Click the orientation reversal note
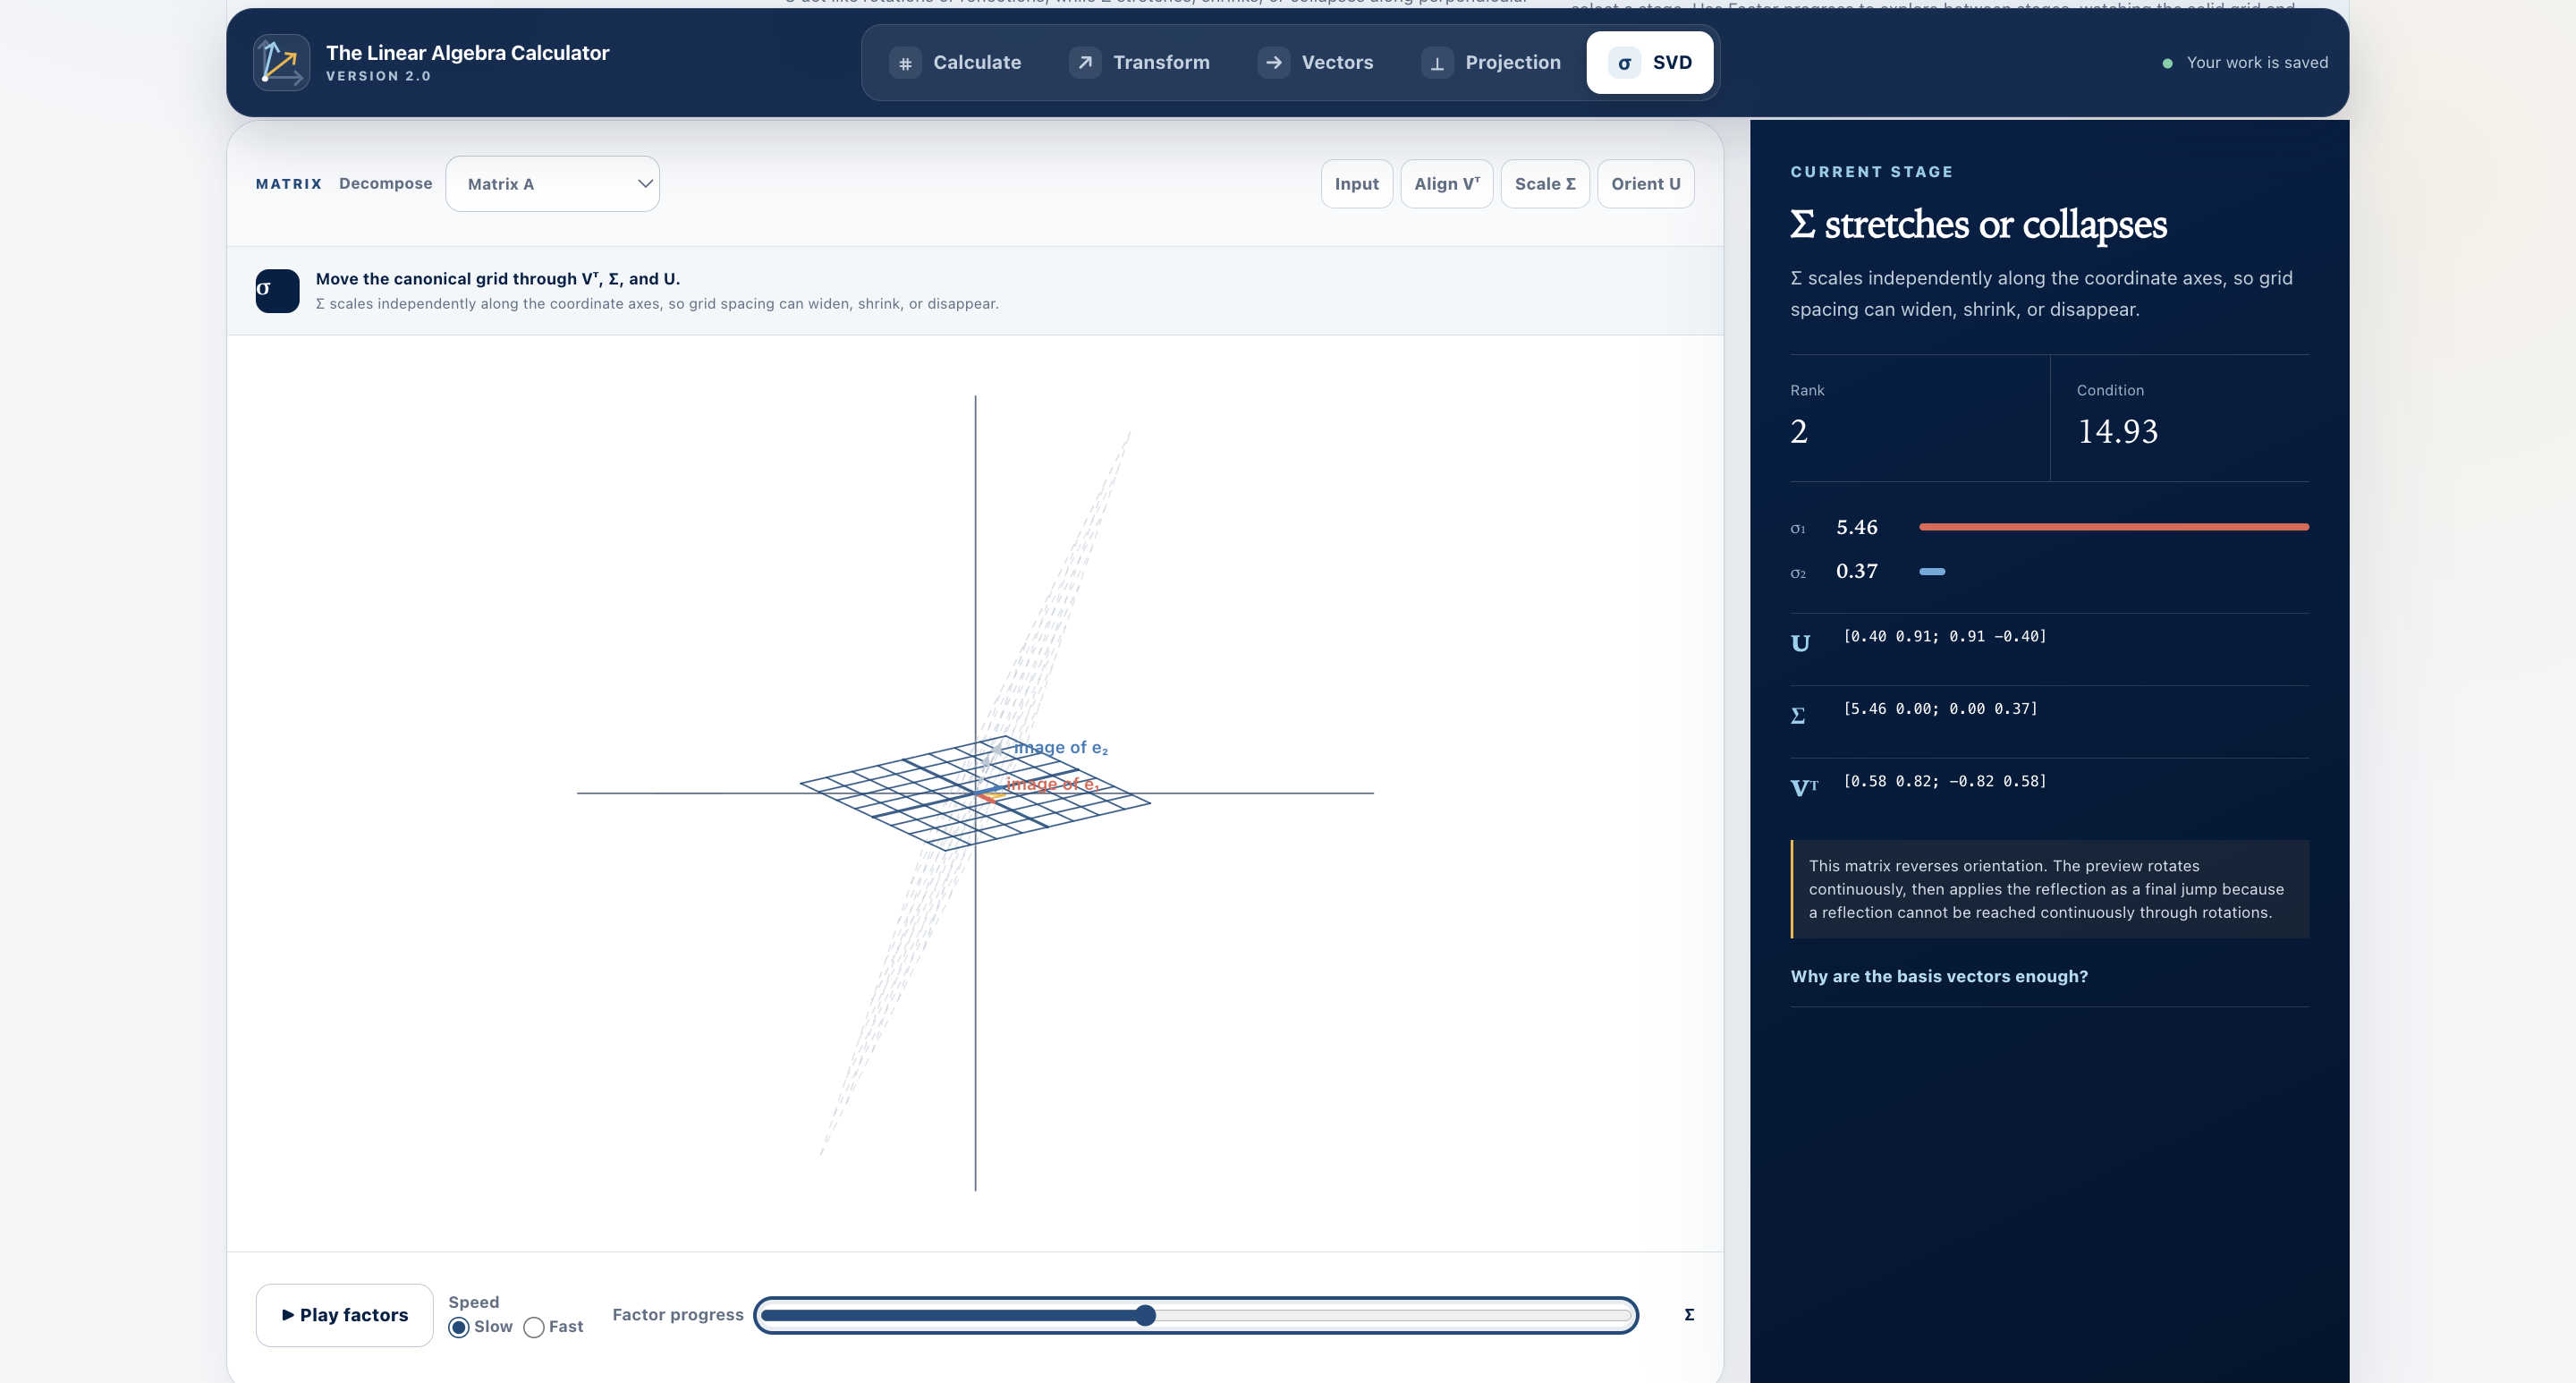Screen dimensions: 2576x1383 click(x=2049, y=889)
